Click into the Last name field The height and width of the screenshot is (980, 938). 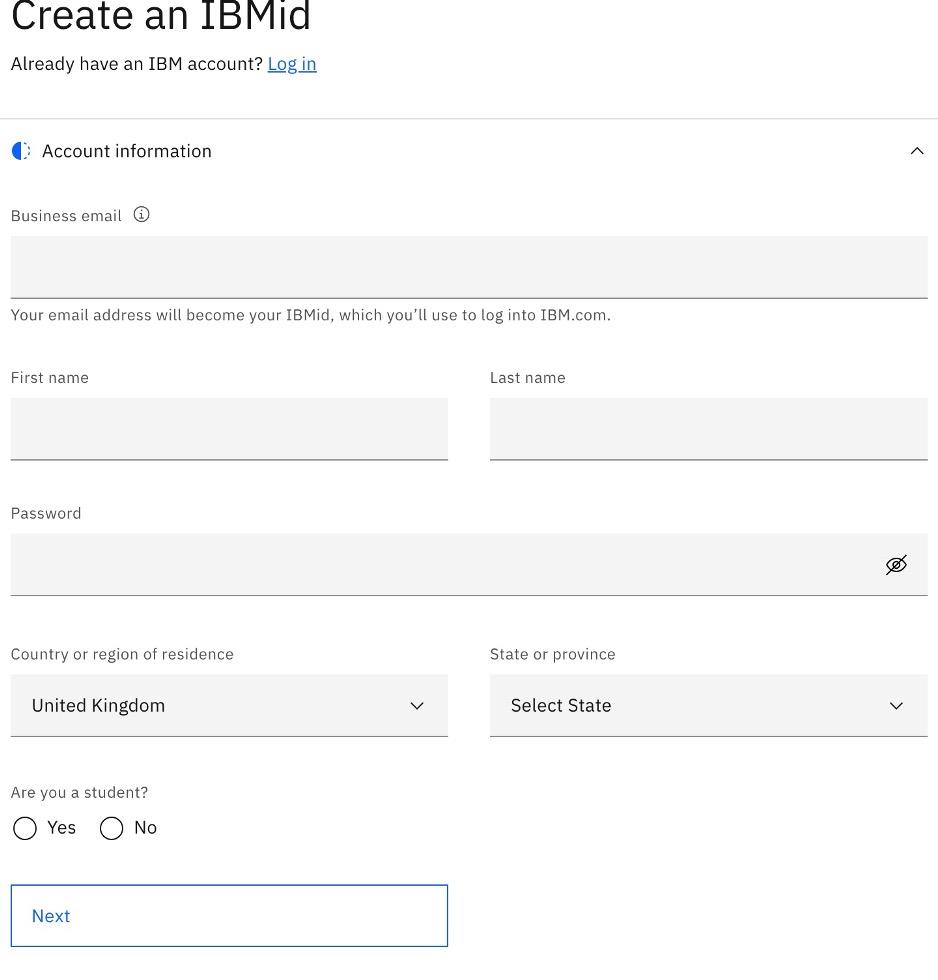708,429
